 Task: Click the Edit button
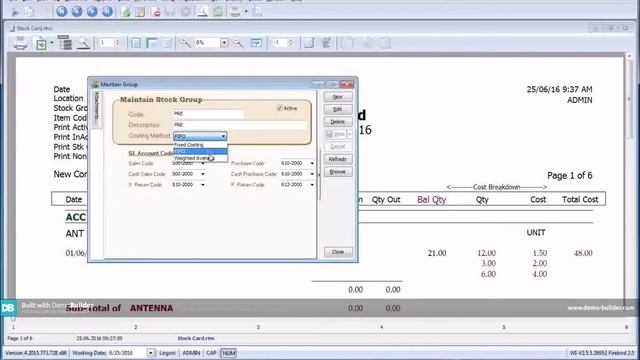coord(338,109)
